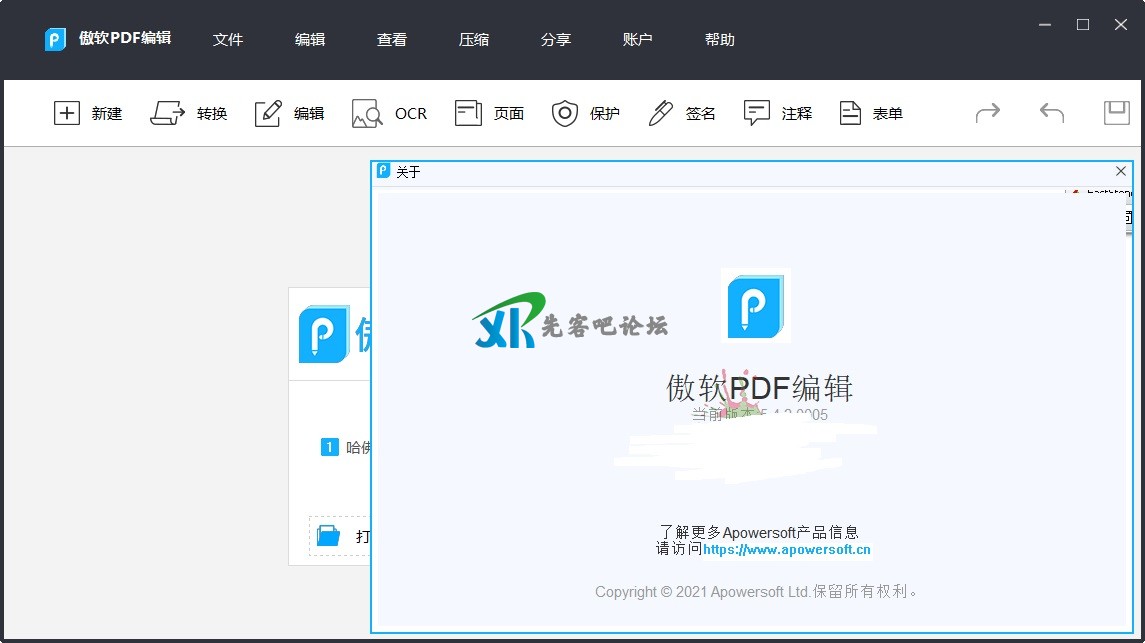This screenshot has height=643, width=1145.
Task: Open the View (查看) menu
Action: point(392,40)
